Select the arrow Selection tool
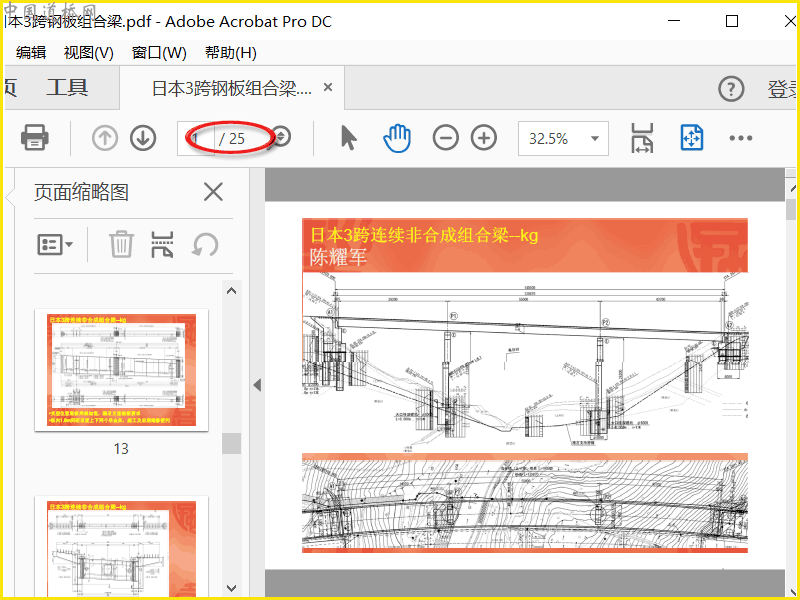 pyautogui.click(x=348, y=138)
